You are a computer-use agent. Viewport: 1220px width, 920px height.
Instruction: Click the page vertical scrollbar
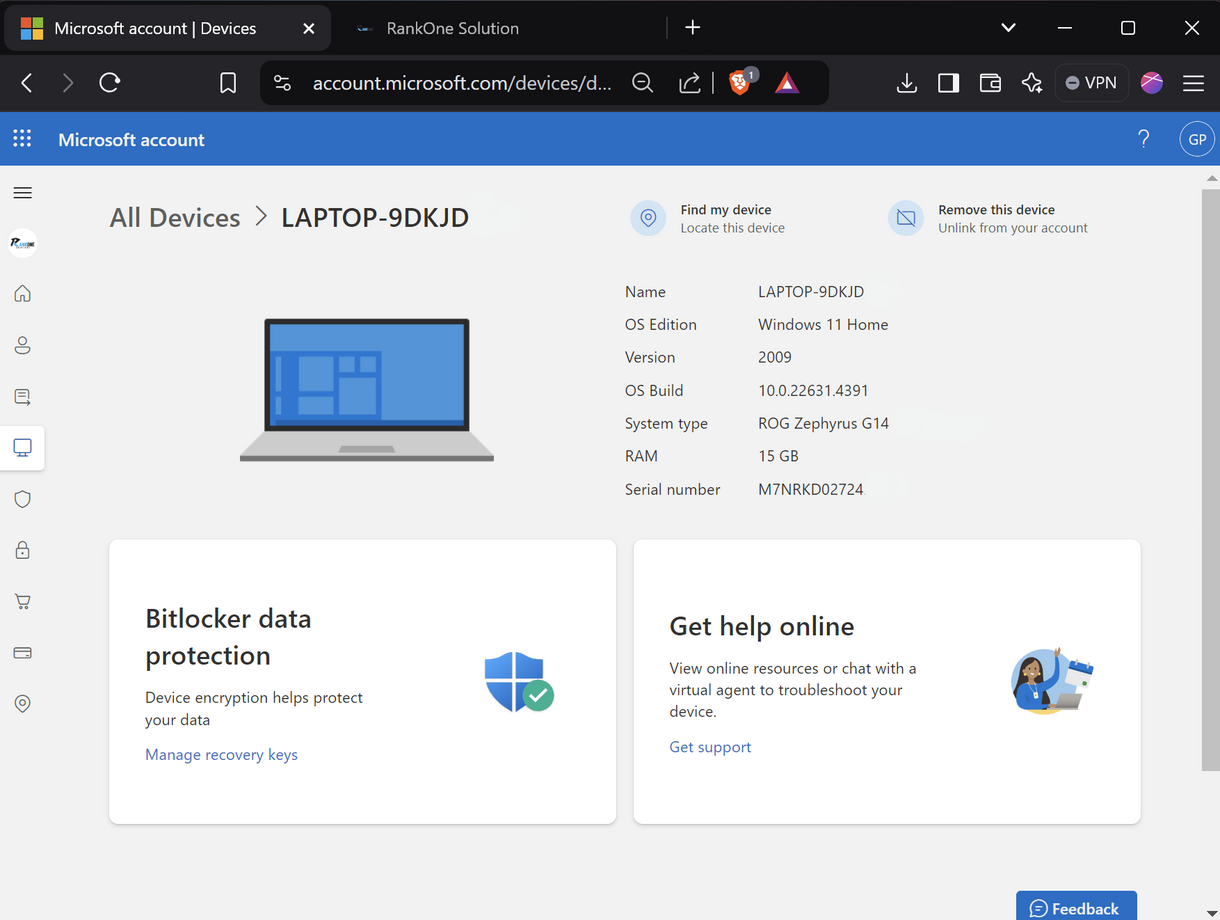tap(1210, 480)
